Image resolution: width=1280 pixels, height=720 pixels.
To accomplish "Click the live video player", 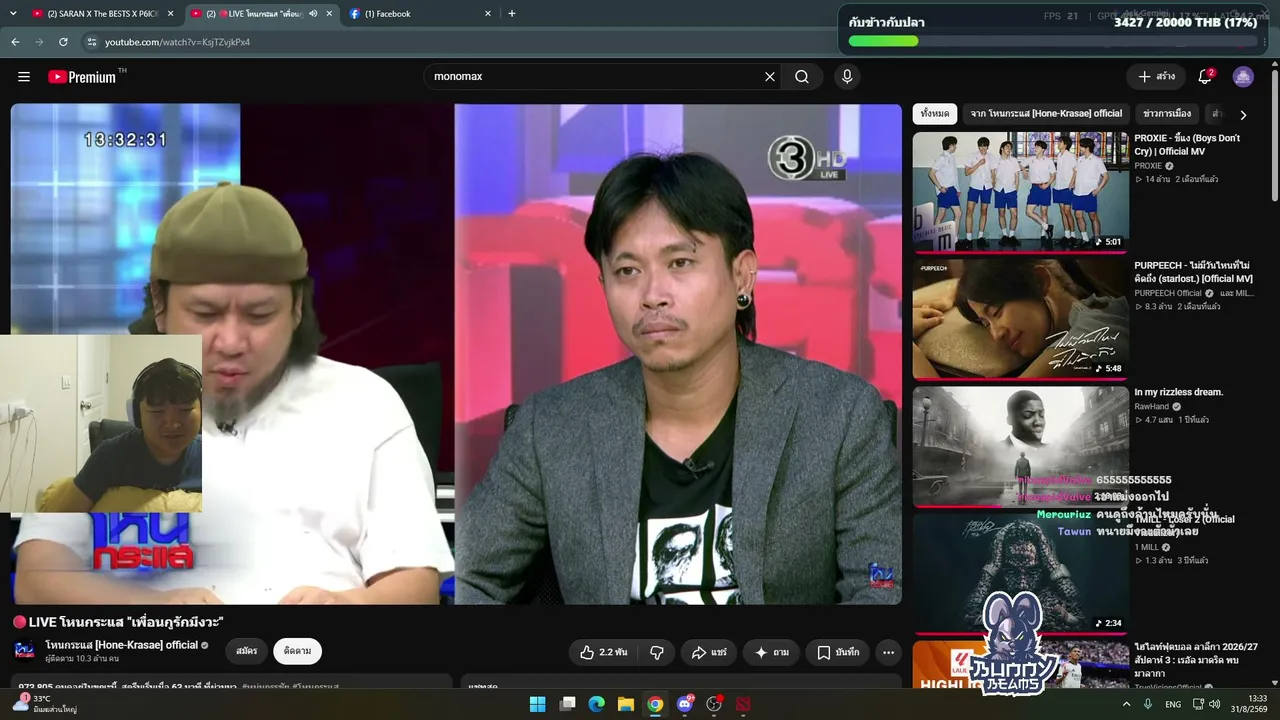I will point(456,354).
